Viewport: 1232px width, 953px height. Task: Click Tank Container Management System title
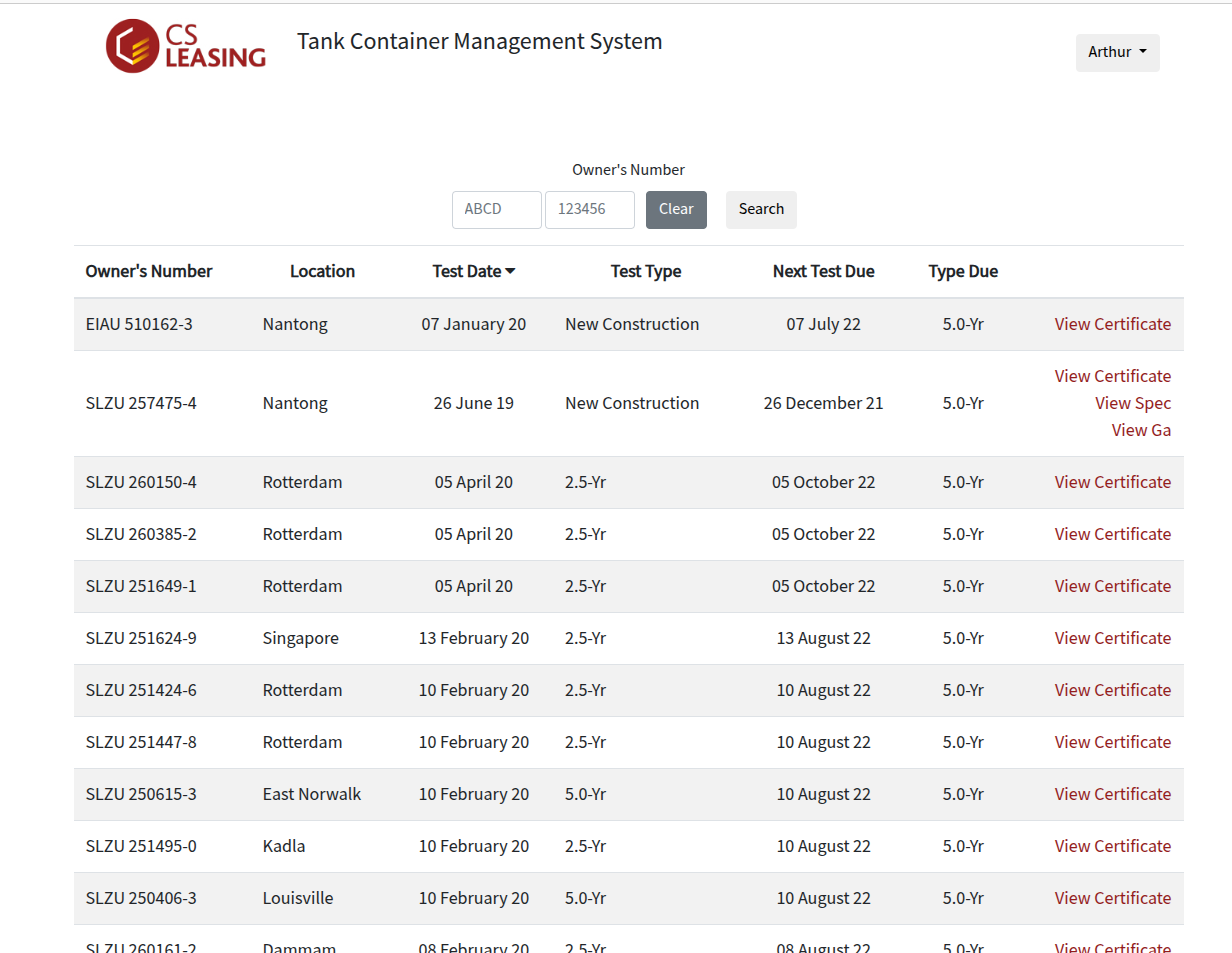click(x=480, y=42)
